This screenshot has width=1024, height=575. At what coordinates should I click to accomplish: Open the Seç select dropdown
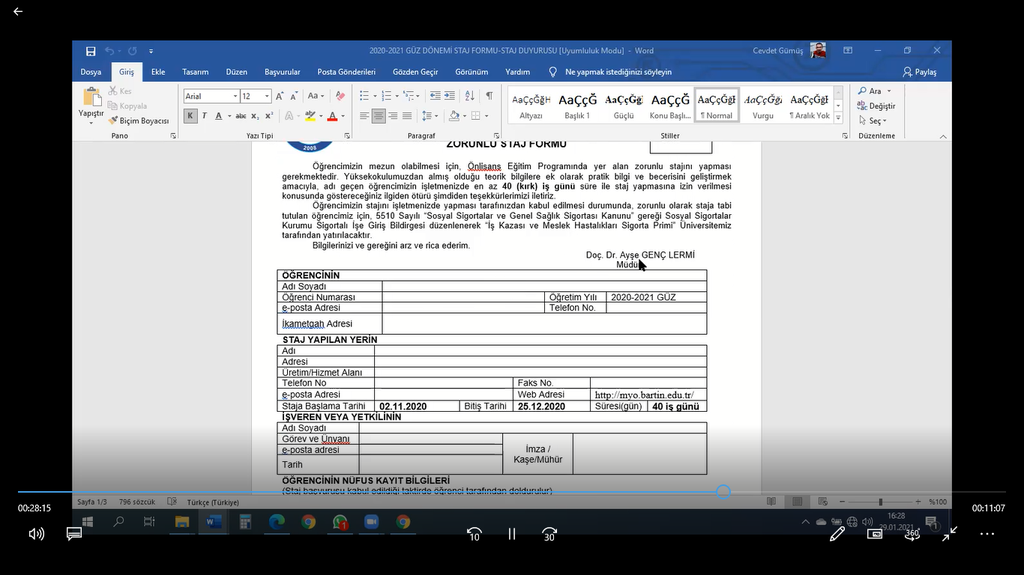pos(873,121)
